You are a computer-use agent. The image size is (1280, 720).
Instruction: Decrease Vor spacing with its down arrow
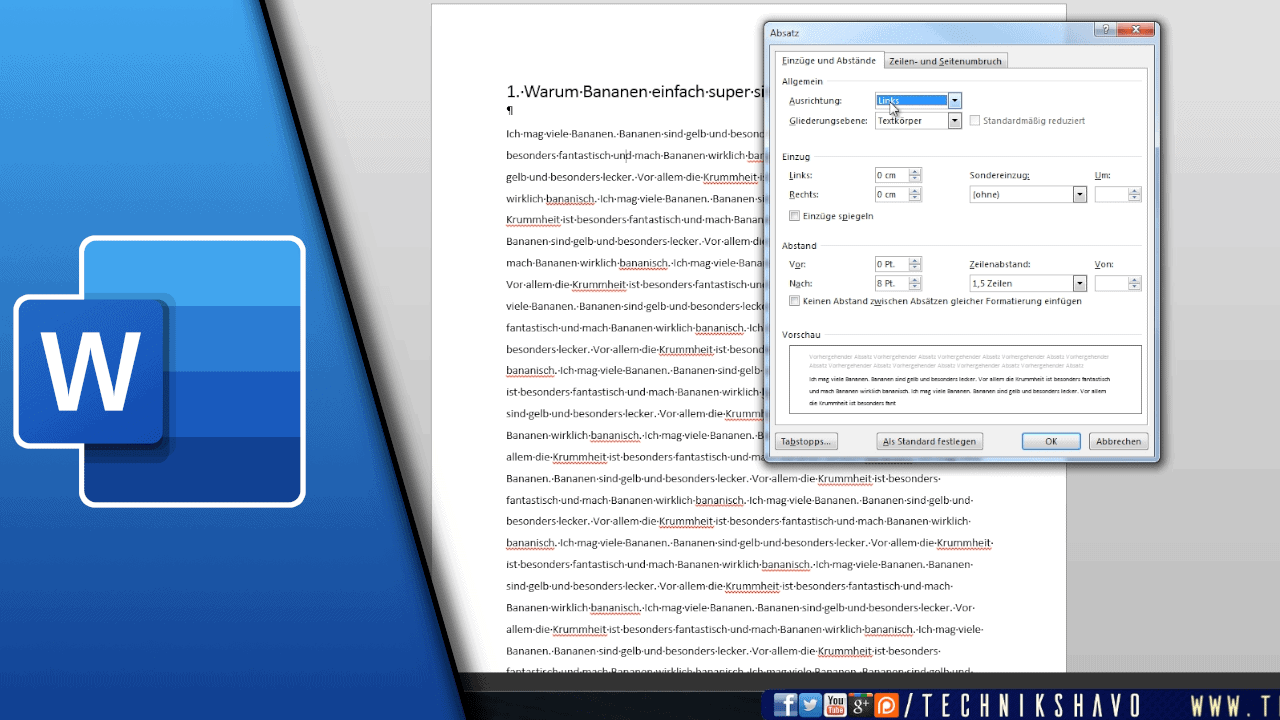pyautogui.click(x=915, y=268)
